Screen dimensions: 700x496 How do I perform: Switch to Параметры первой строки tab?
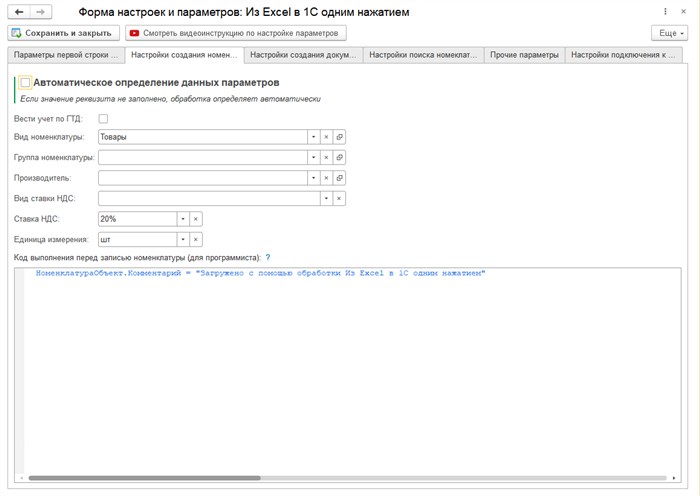tap(66, 55)
